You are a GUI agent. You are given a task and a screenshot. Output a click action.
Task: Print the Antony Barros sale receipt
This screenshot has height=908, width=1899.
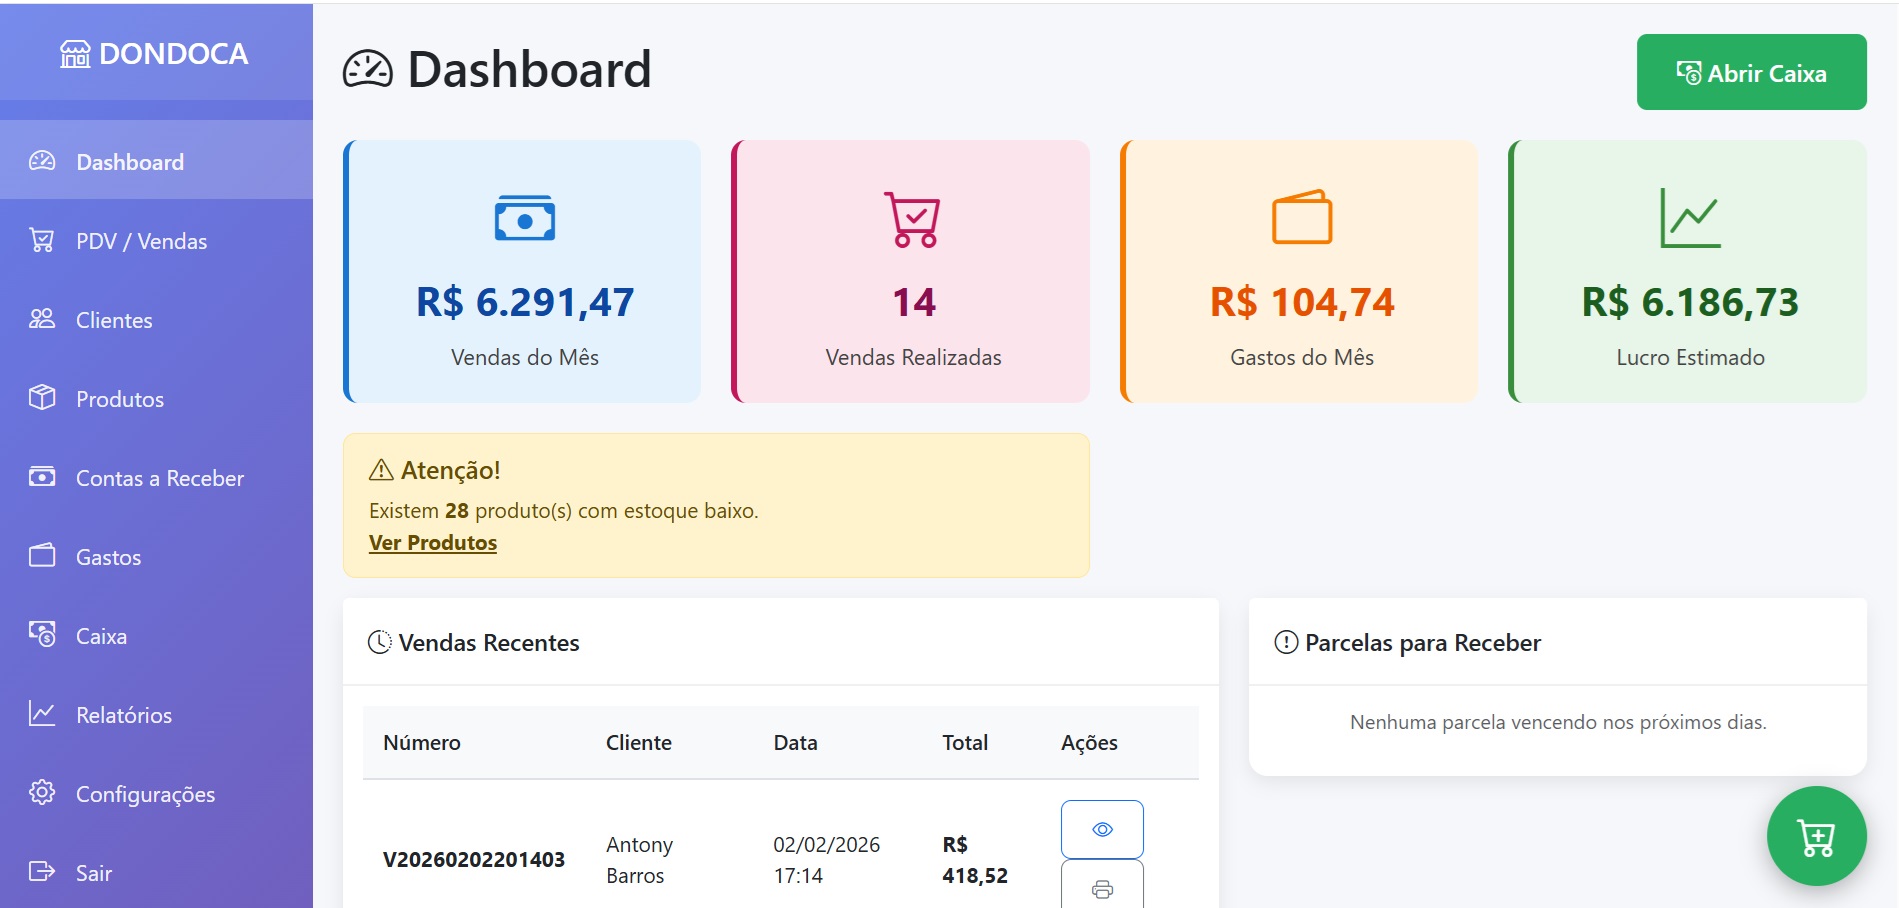pos(1102,889)
